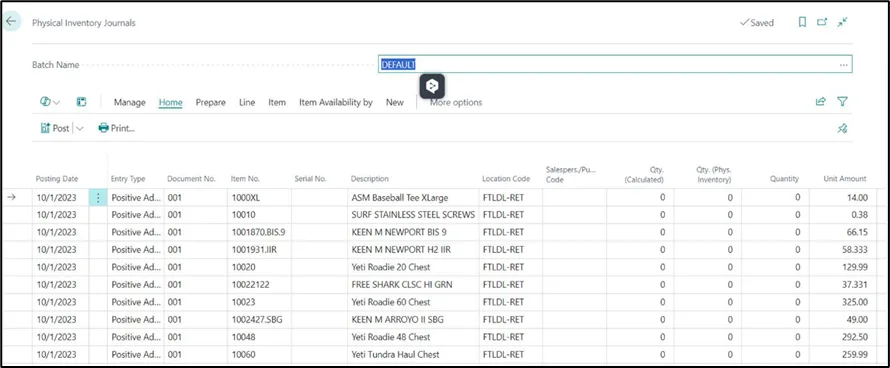The height and width of the screenshot is (368, 890).
Task: Click the Salespers./Pu... Code column header
Action: [571, 174]
